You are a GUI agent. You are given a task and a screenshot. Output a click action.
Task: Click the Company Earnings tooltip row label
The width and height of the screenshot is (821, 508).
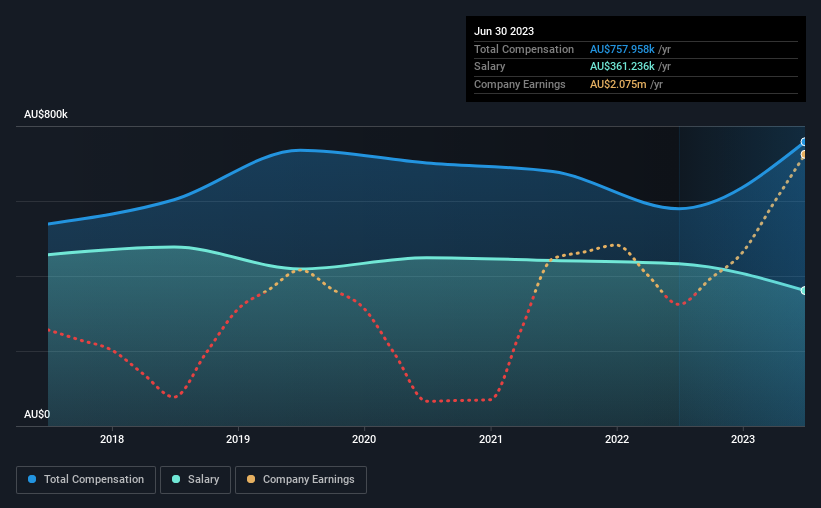click(x=520, y=84)
